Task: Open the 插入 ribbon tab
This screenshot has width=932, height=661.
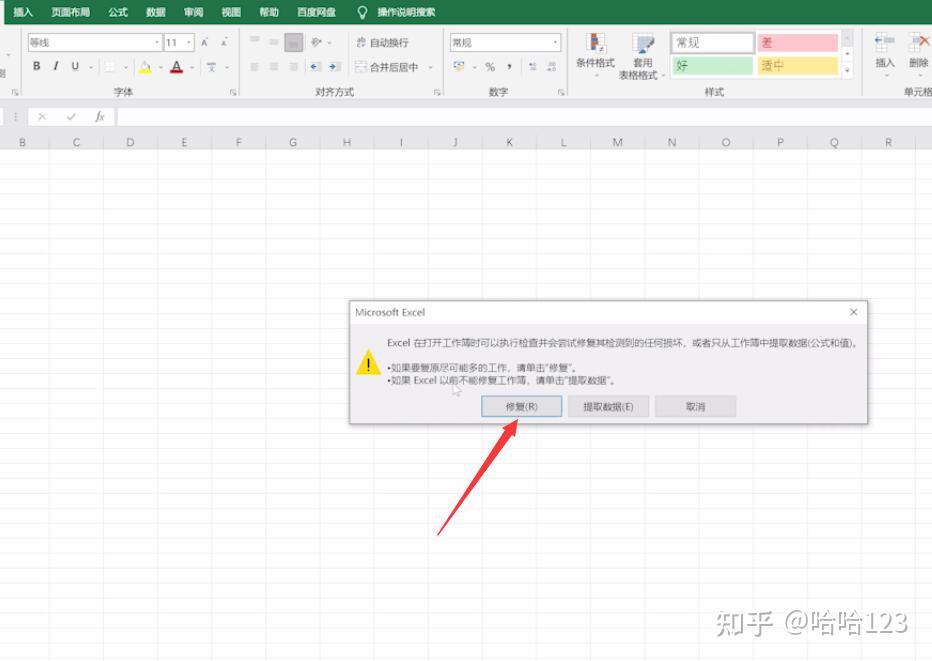Action: 23,12
